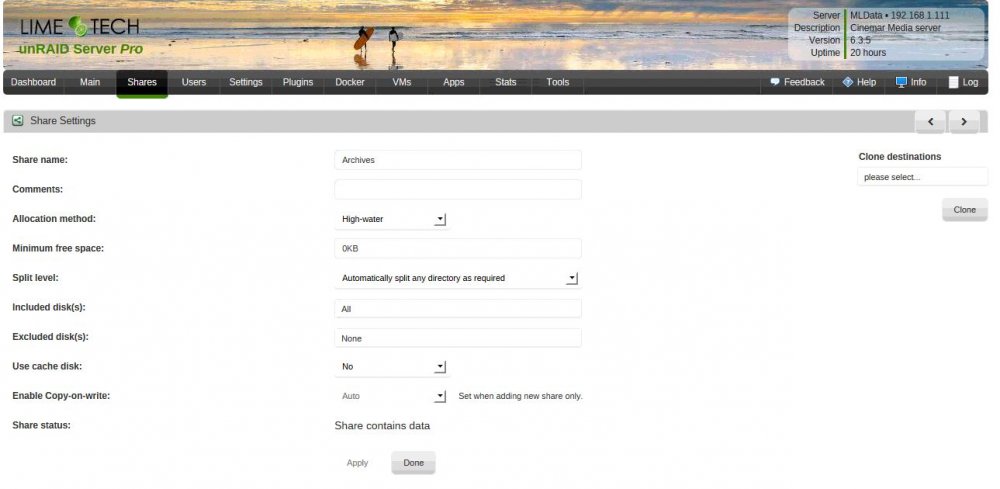The image size is (1000, 489).
Task: Open the Settings tab
Action: point(246,82)
